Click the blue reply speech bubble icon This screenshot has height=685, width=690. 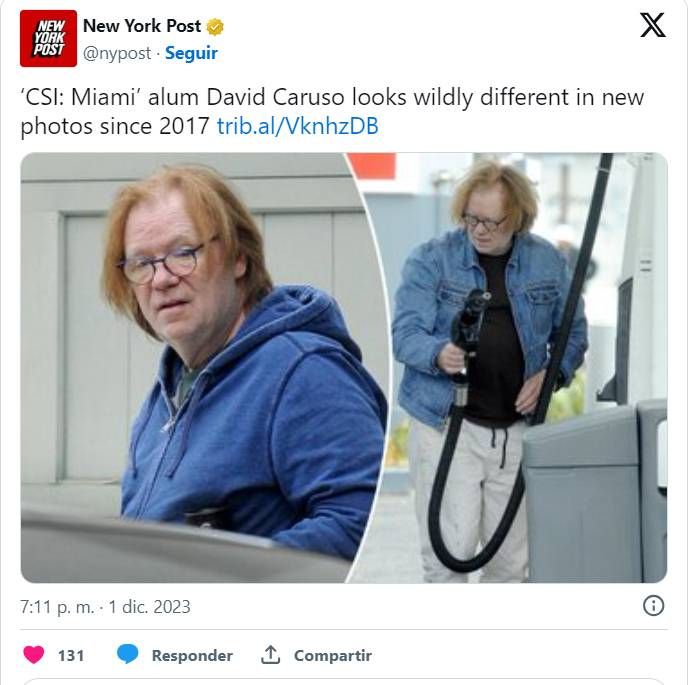point(128,654)
